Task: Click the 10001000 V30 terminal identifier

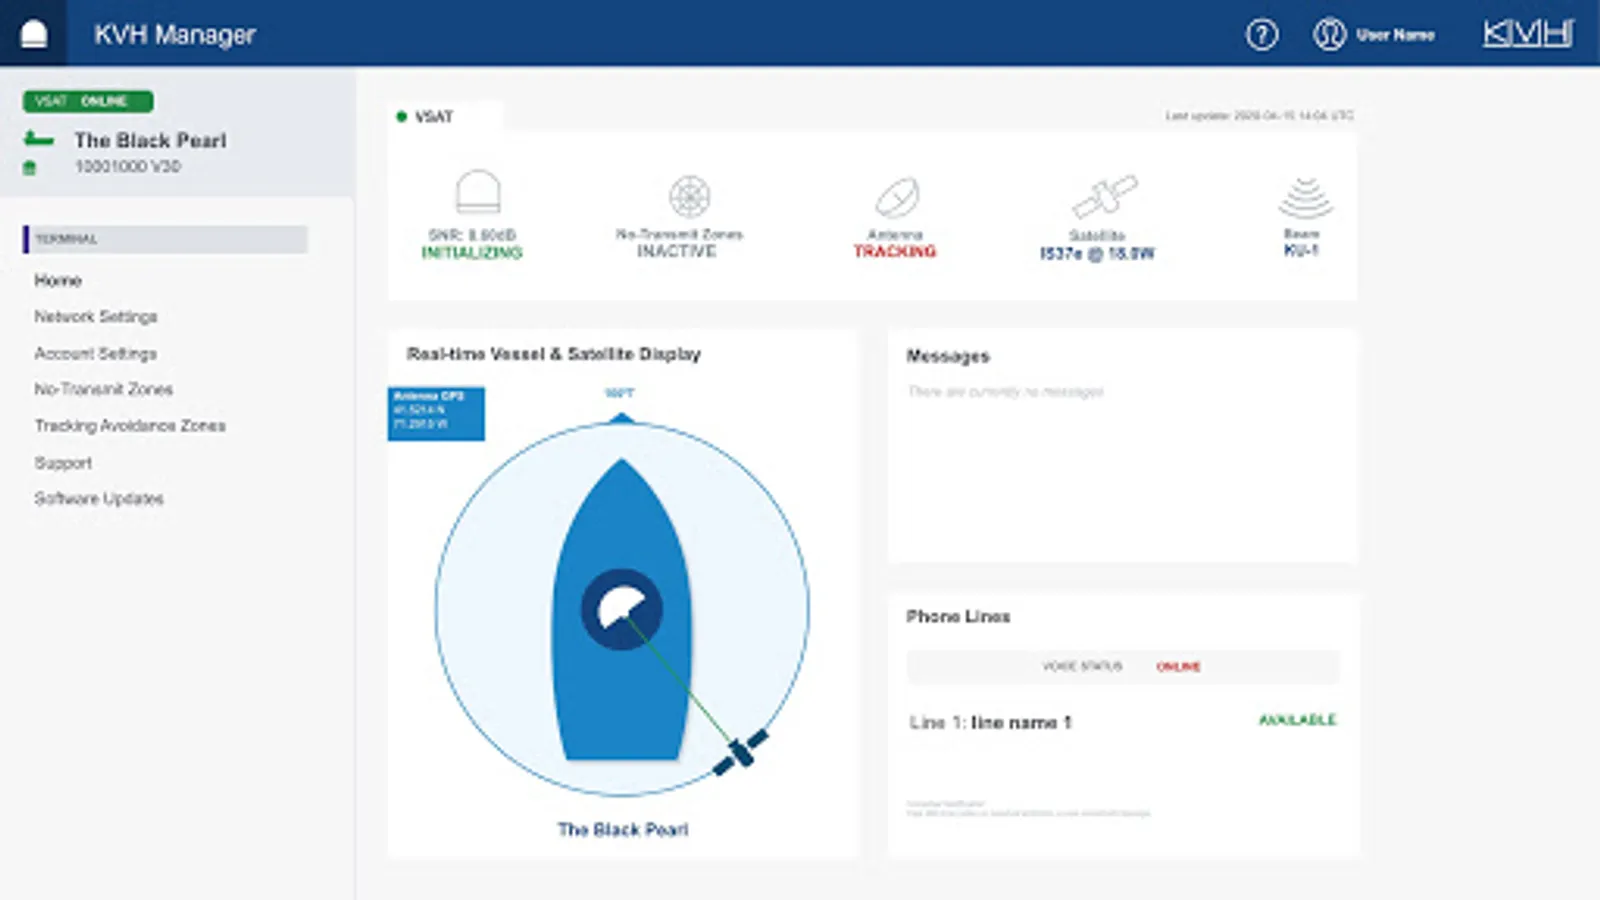Action: (x=128, y=167)
